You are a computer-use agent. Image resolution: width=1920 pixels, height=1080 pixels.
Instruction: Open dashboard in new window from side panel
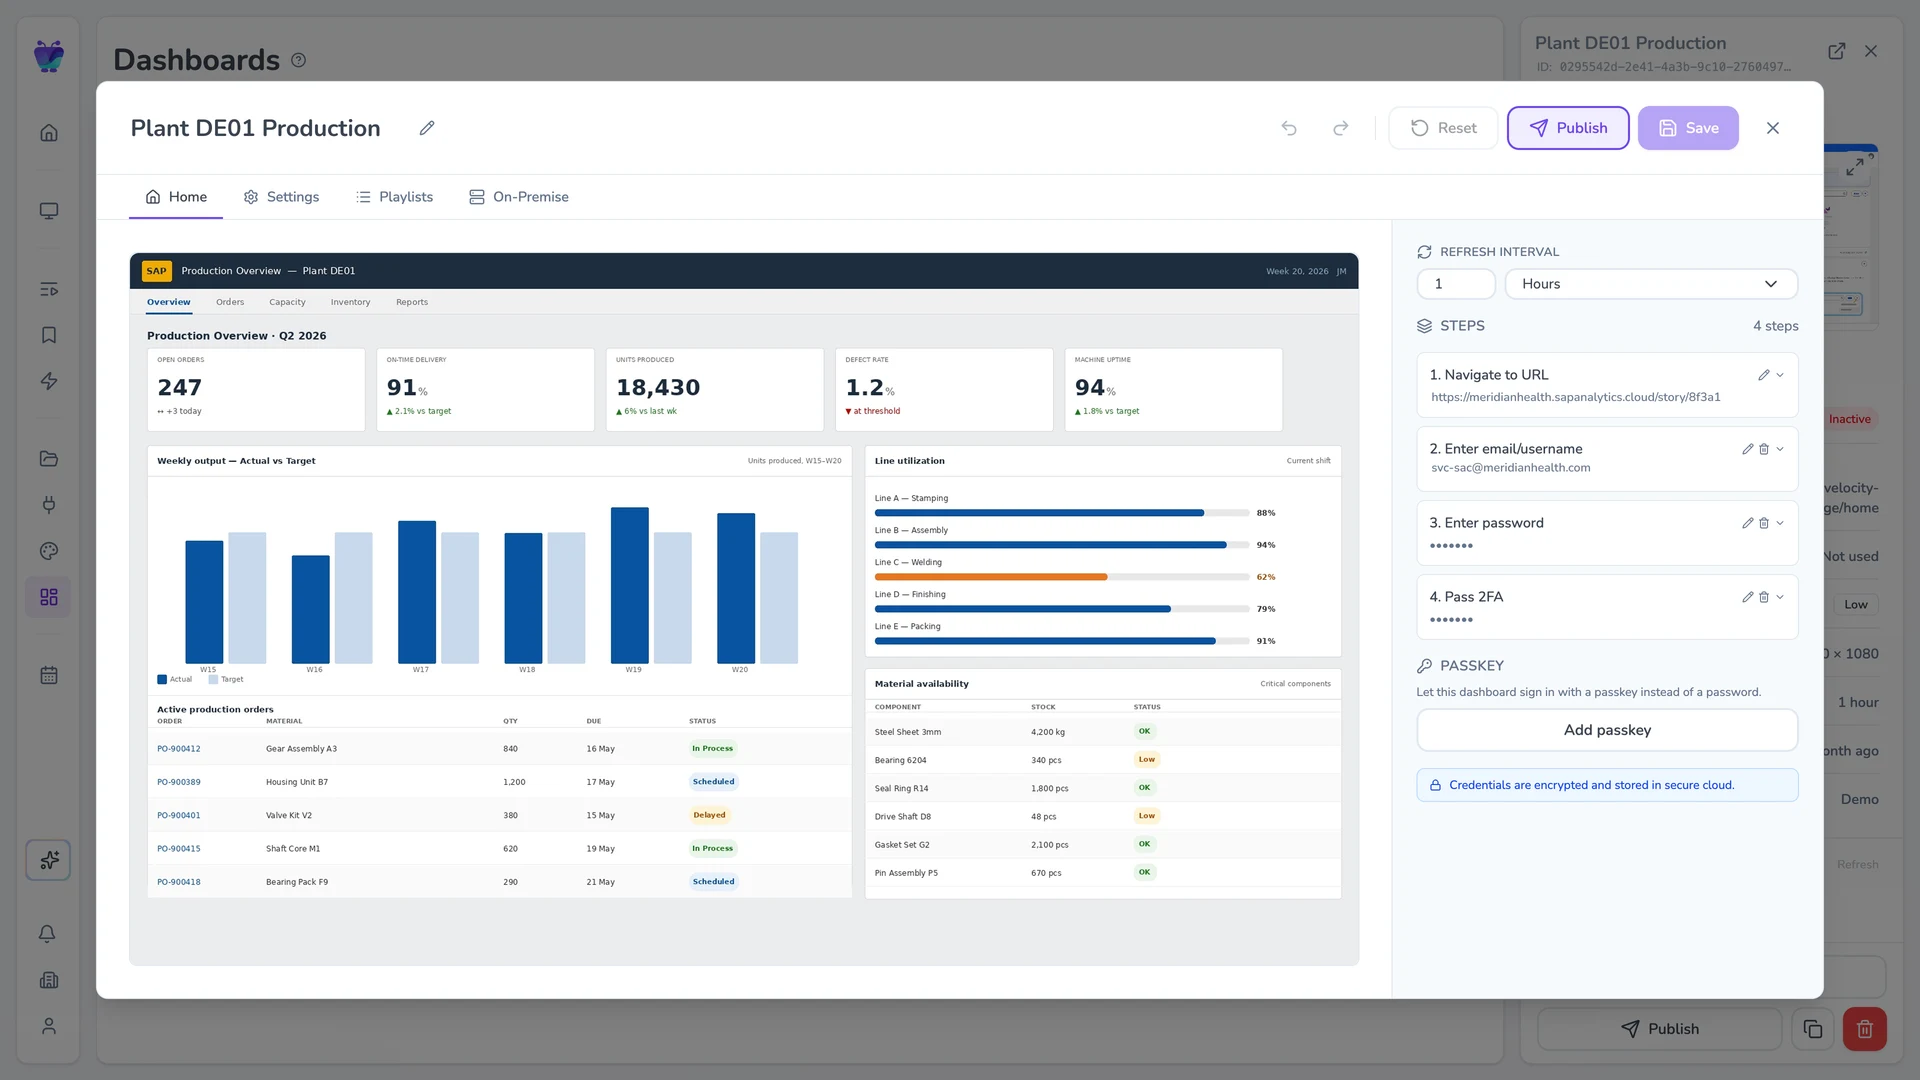click(x=1837, y=51)
